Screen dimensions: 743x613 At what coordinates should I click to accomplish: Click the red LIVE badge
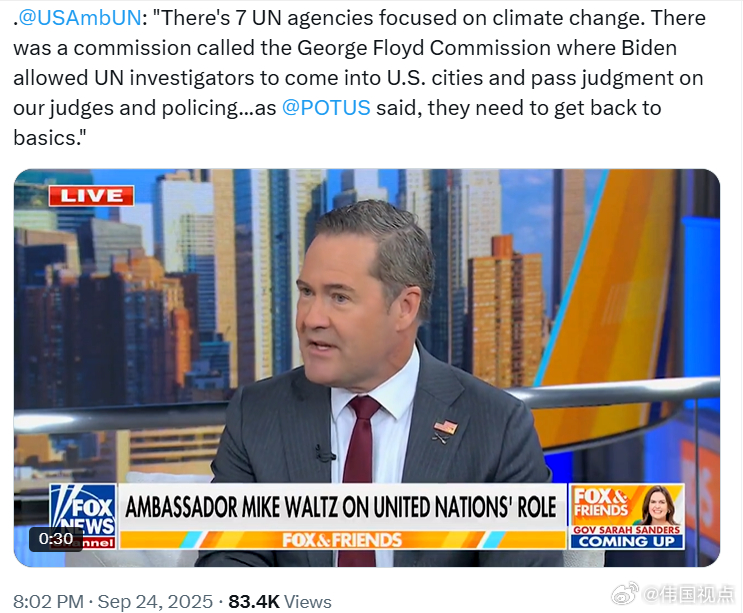(91, 196)
